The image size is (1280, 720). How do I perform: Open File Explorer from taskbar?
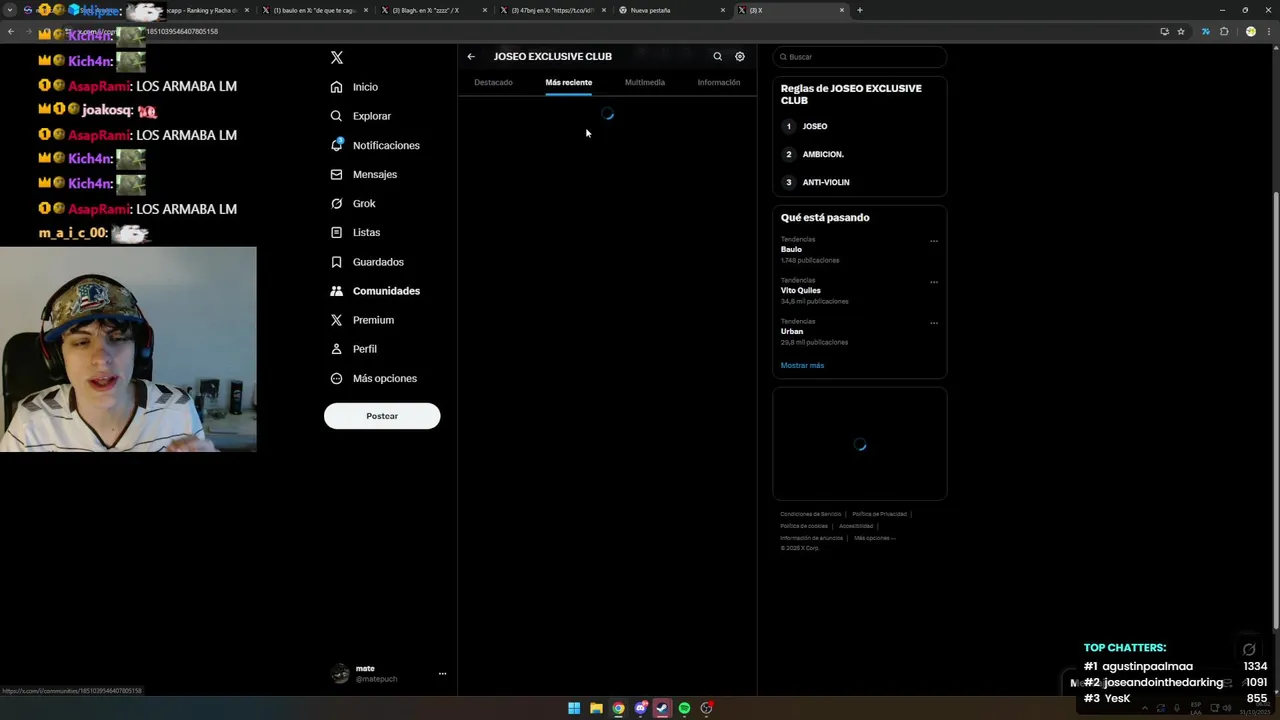[596, 708]
